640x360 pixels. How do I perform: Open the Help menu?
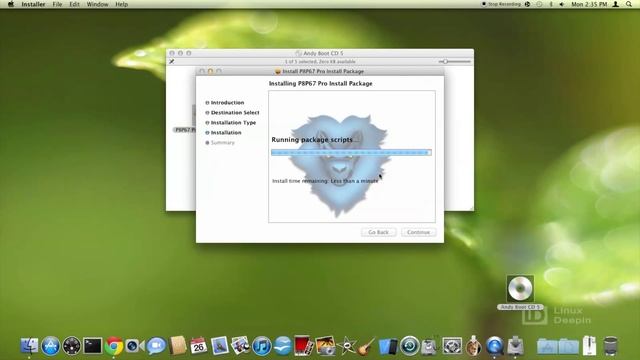121,4
